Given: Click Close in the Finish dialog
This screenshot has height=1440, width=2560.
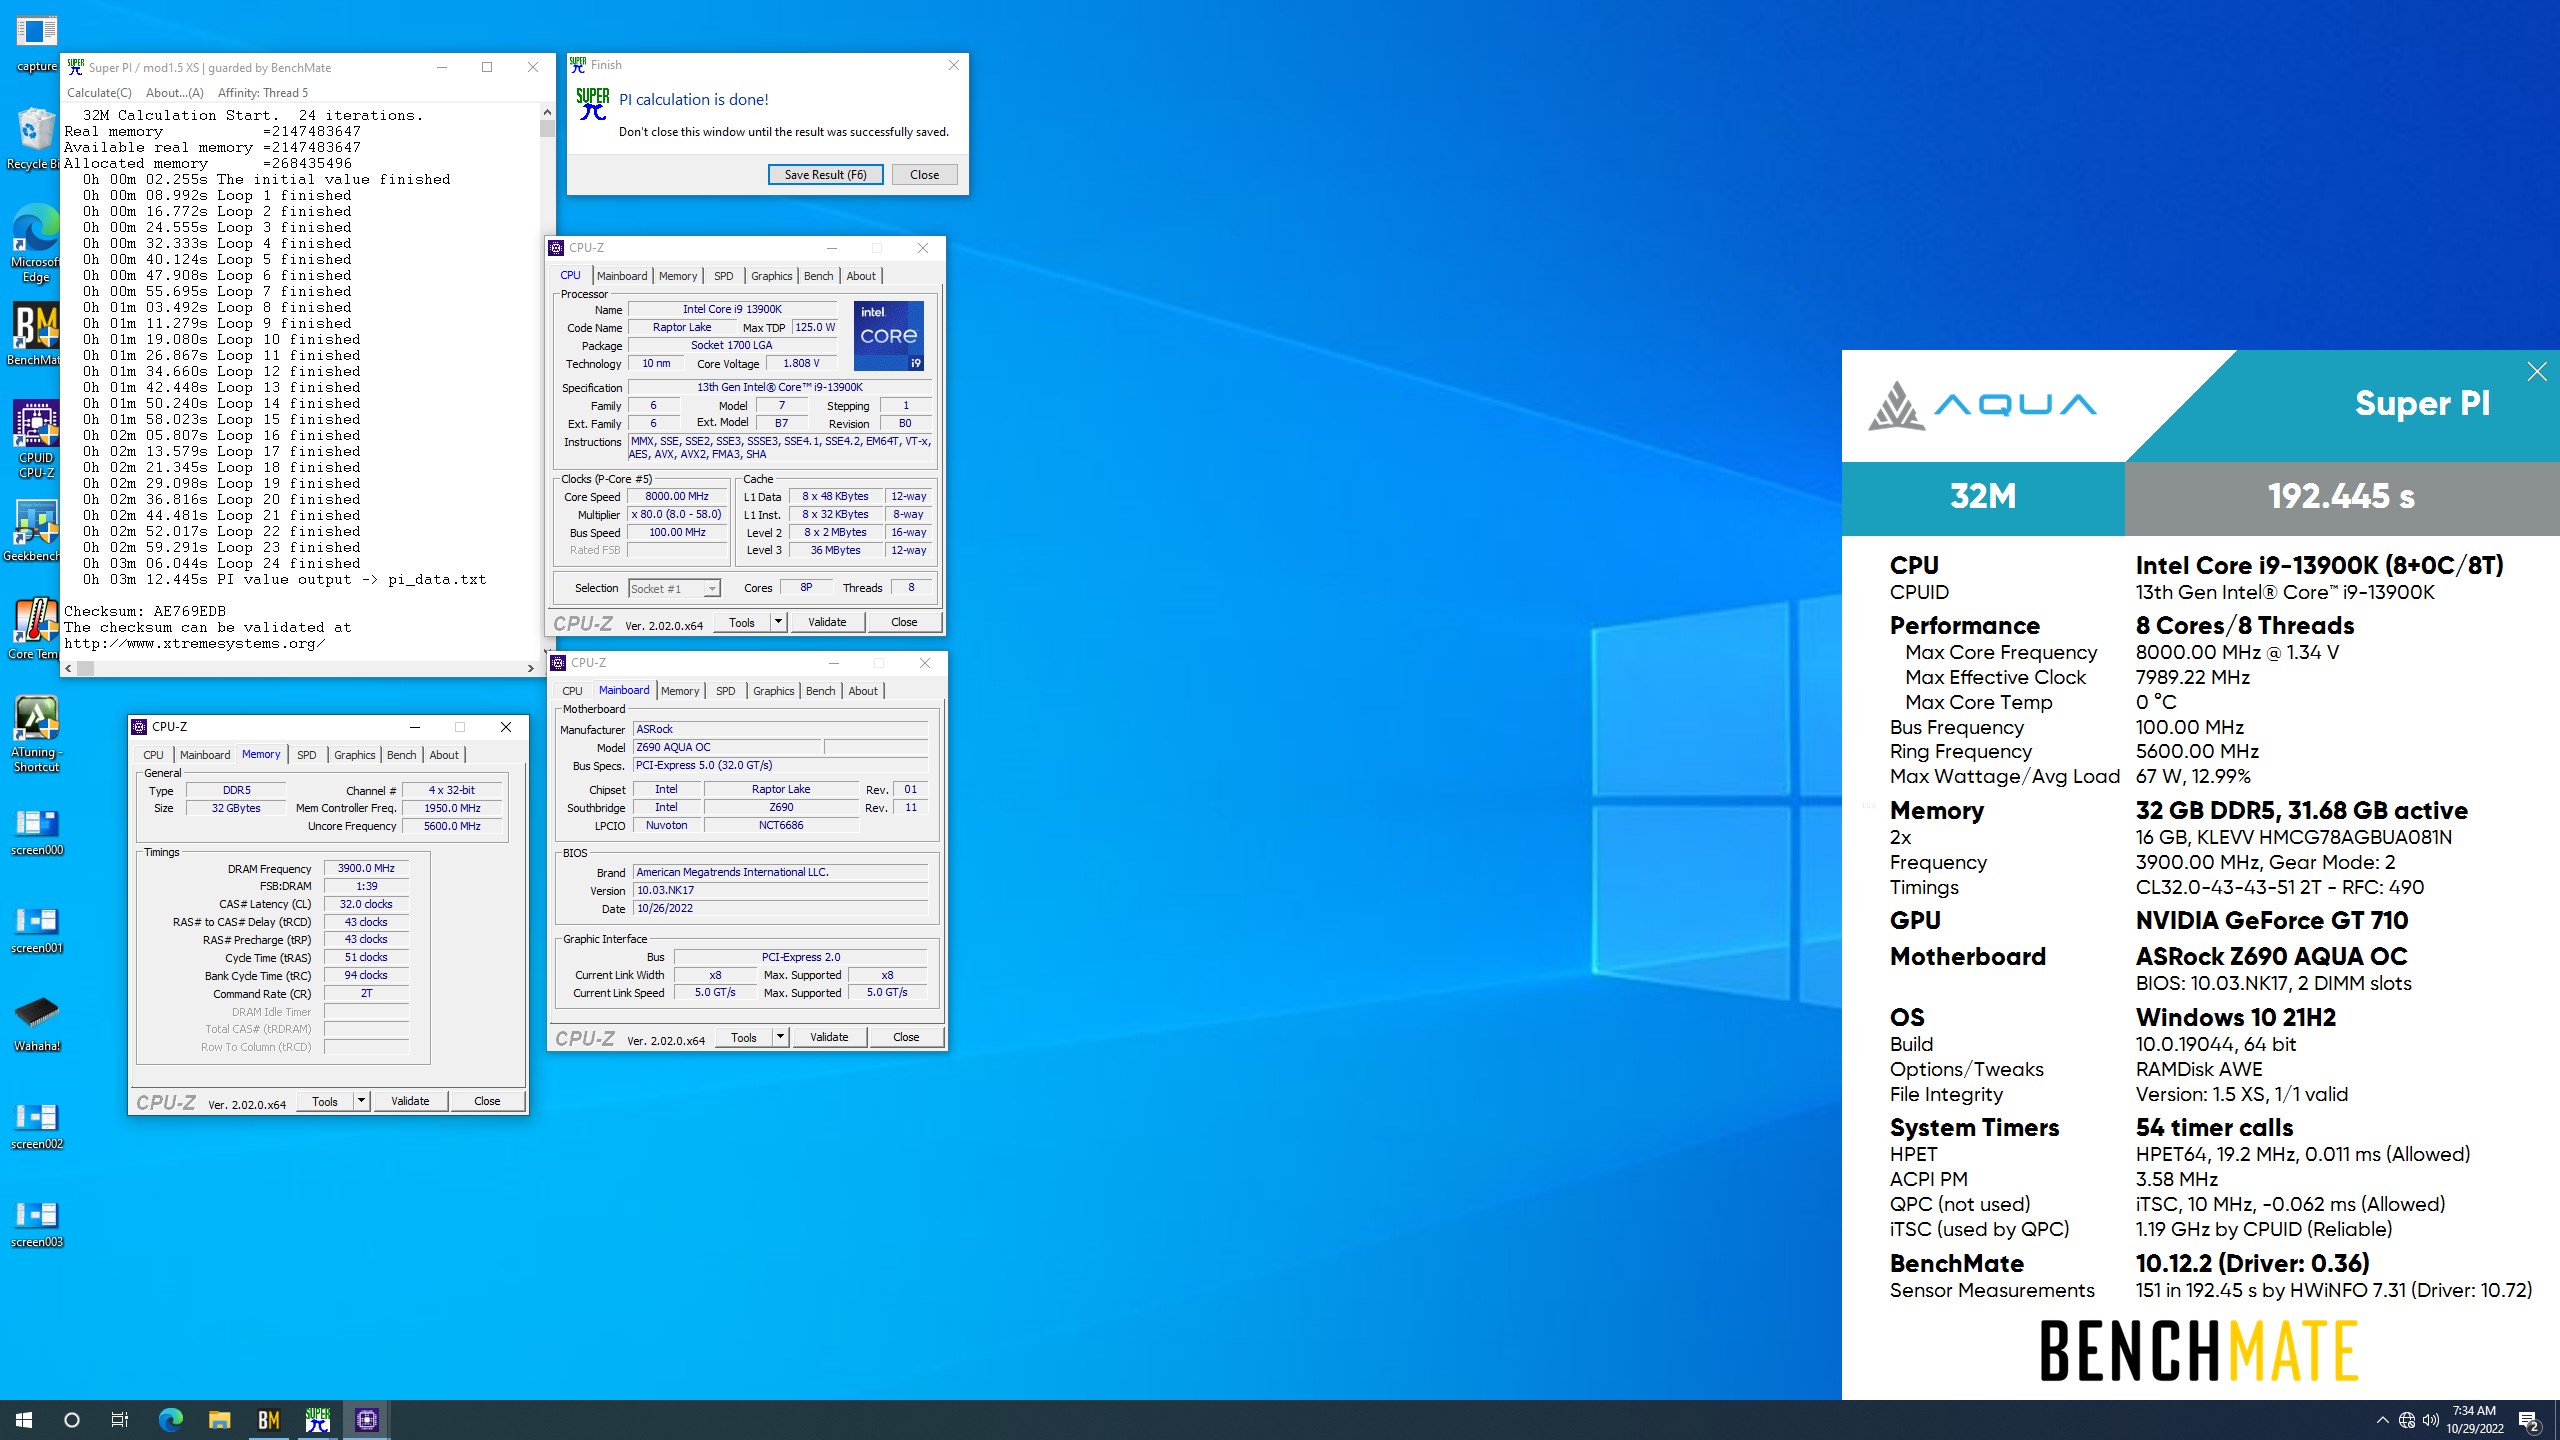Looking at the screenshot, I should click(x=924, y=175).
